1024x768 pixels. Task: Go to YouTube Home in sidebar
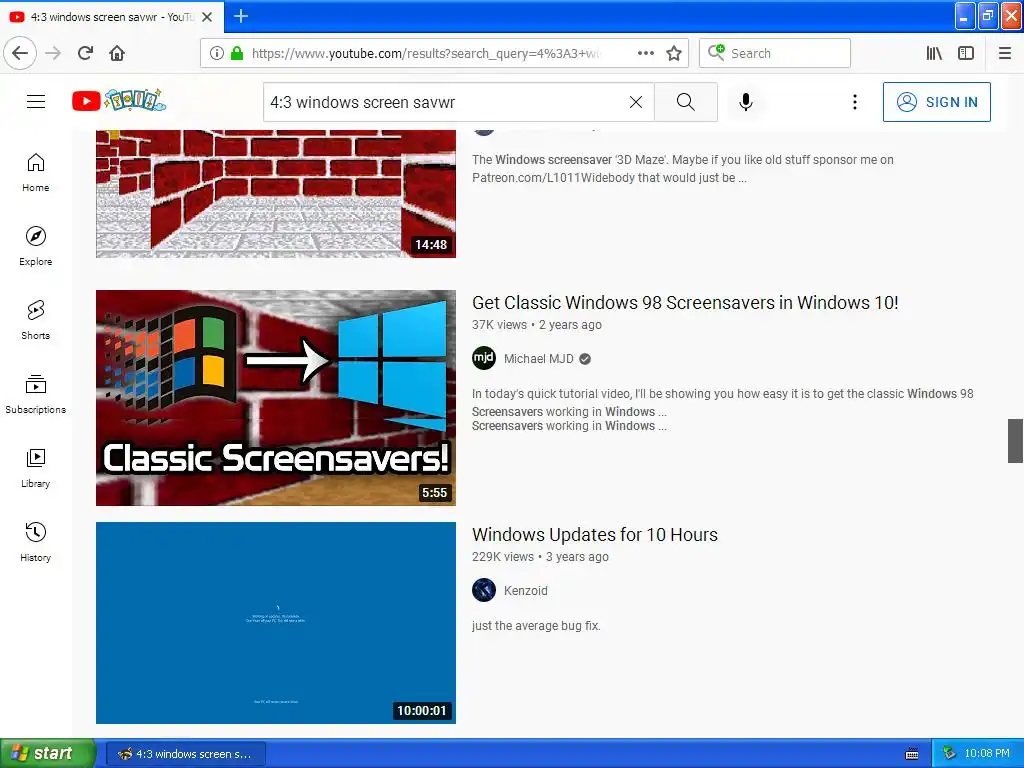(35, 173)
